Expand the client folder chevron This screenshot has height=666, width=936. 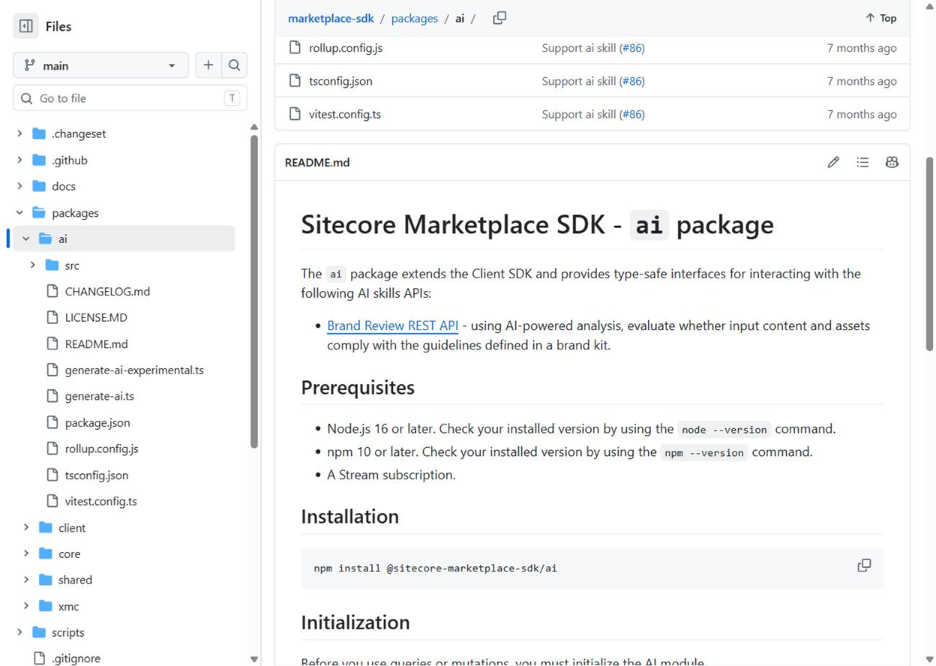click(26, 528)
